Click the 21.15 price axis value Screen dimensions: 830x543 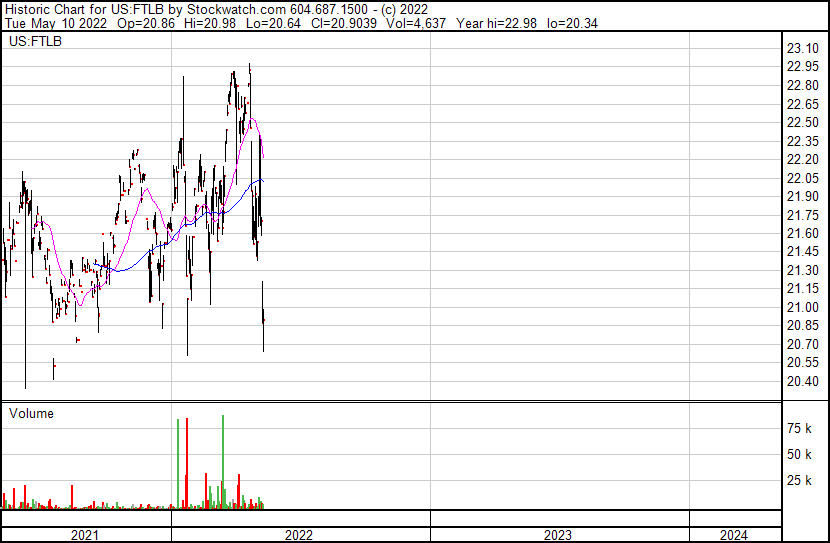(802, 288)
